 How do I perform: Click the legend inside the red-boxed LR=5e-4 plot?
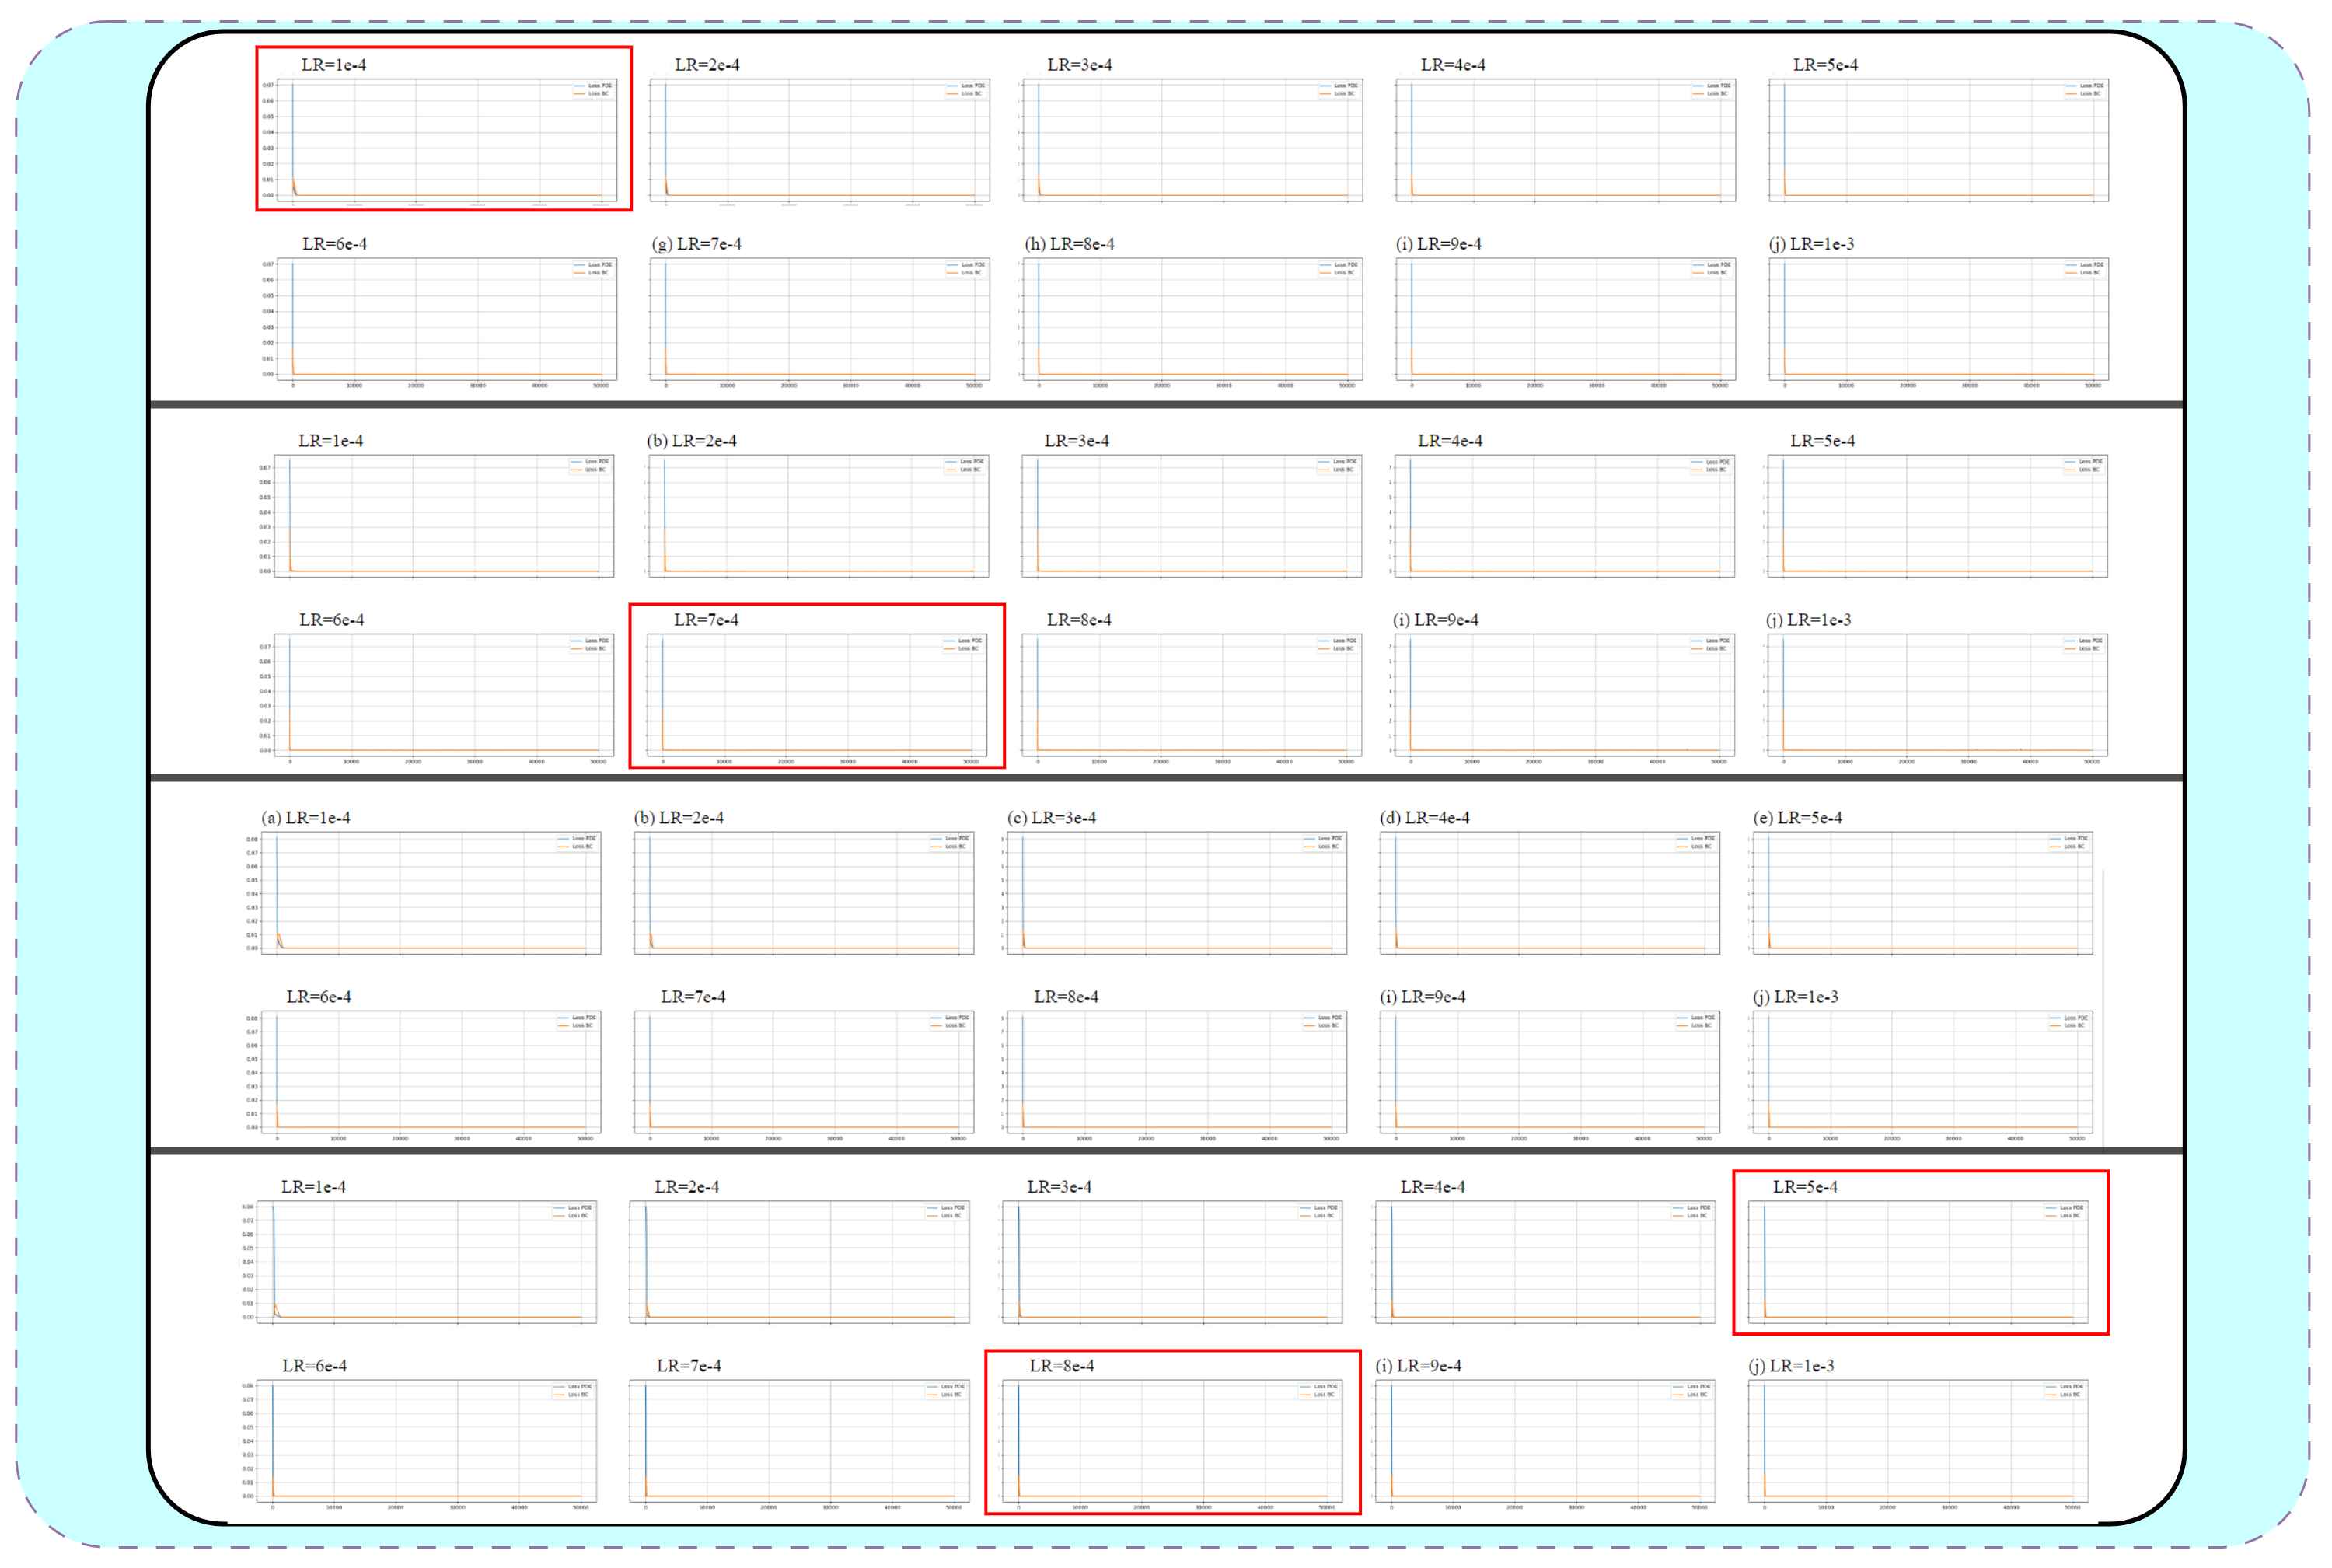pyautogui.click(x=2065, y=1212)
